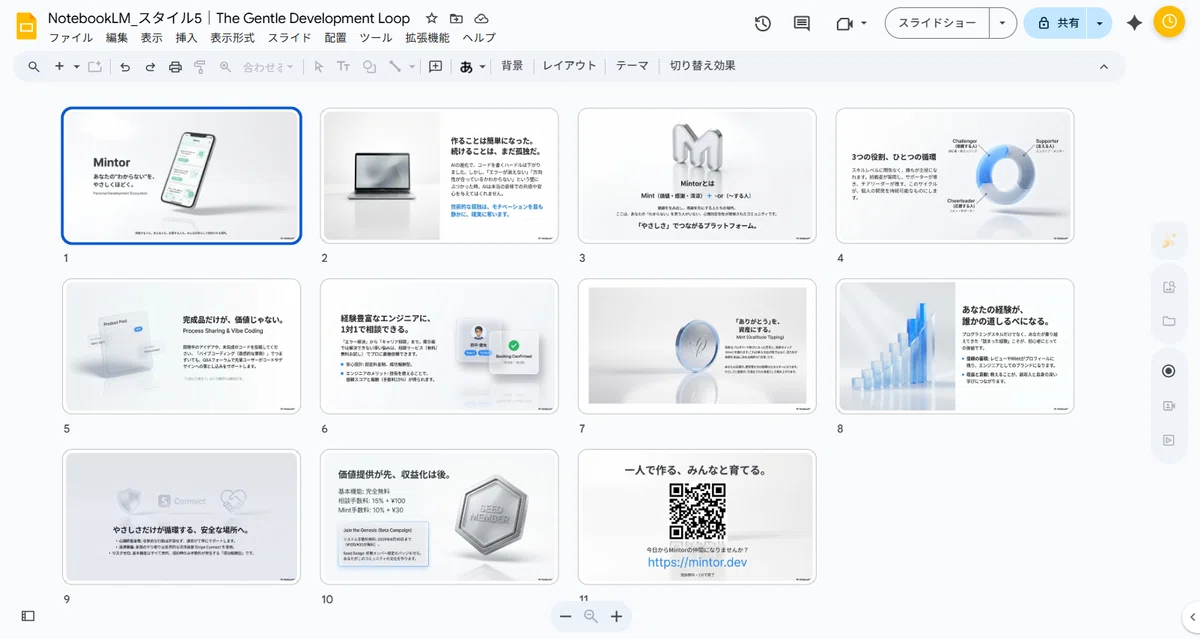Open the play box side icon

point(1168,439)
